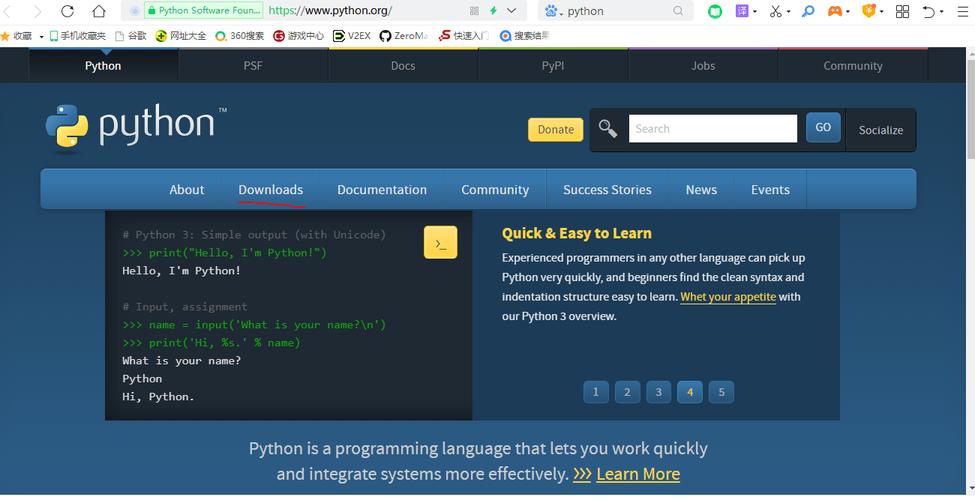The width and height of the screenshot is (975, 500).
Task: Open the About navigation menu
Action: pyautogui.click(x=187, y=190)
